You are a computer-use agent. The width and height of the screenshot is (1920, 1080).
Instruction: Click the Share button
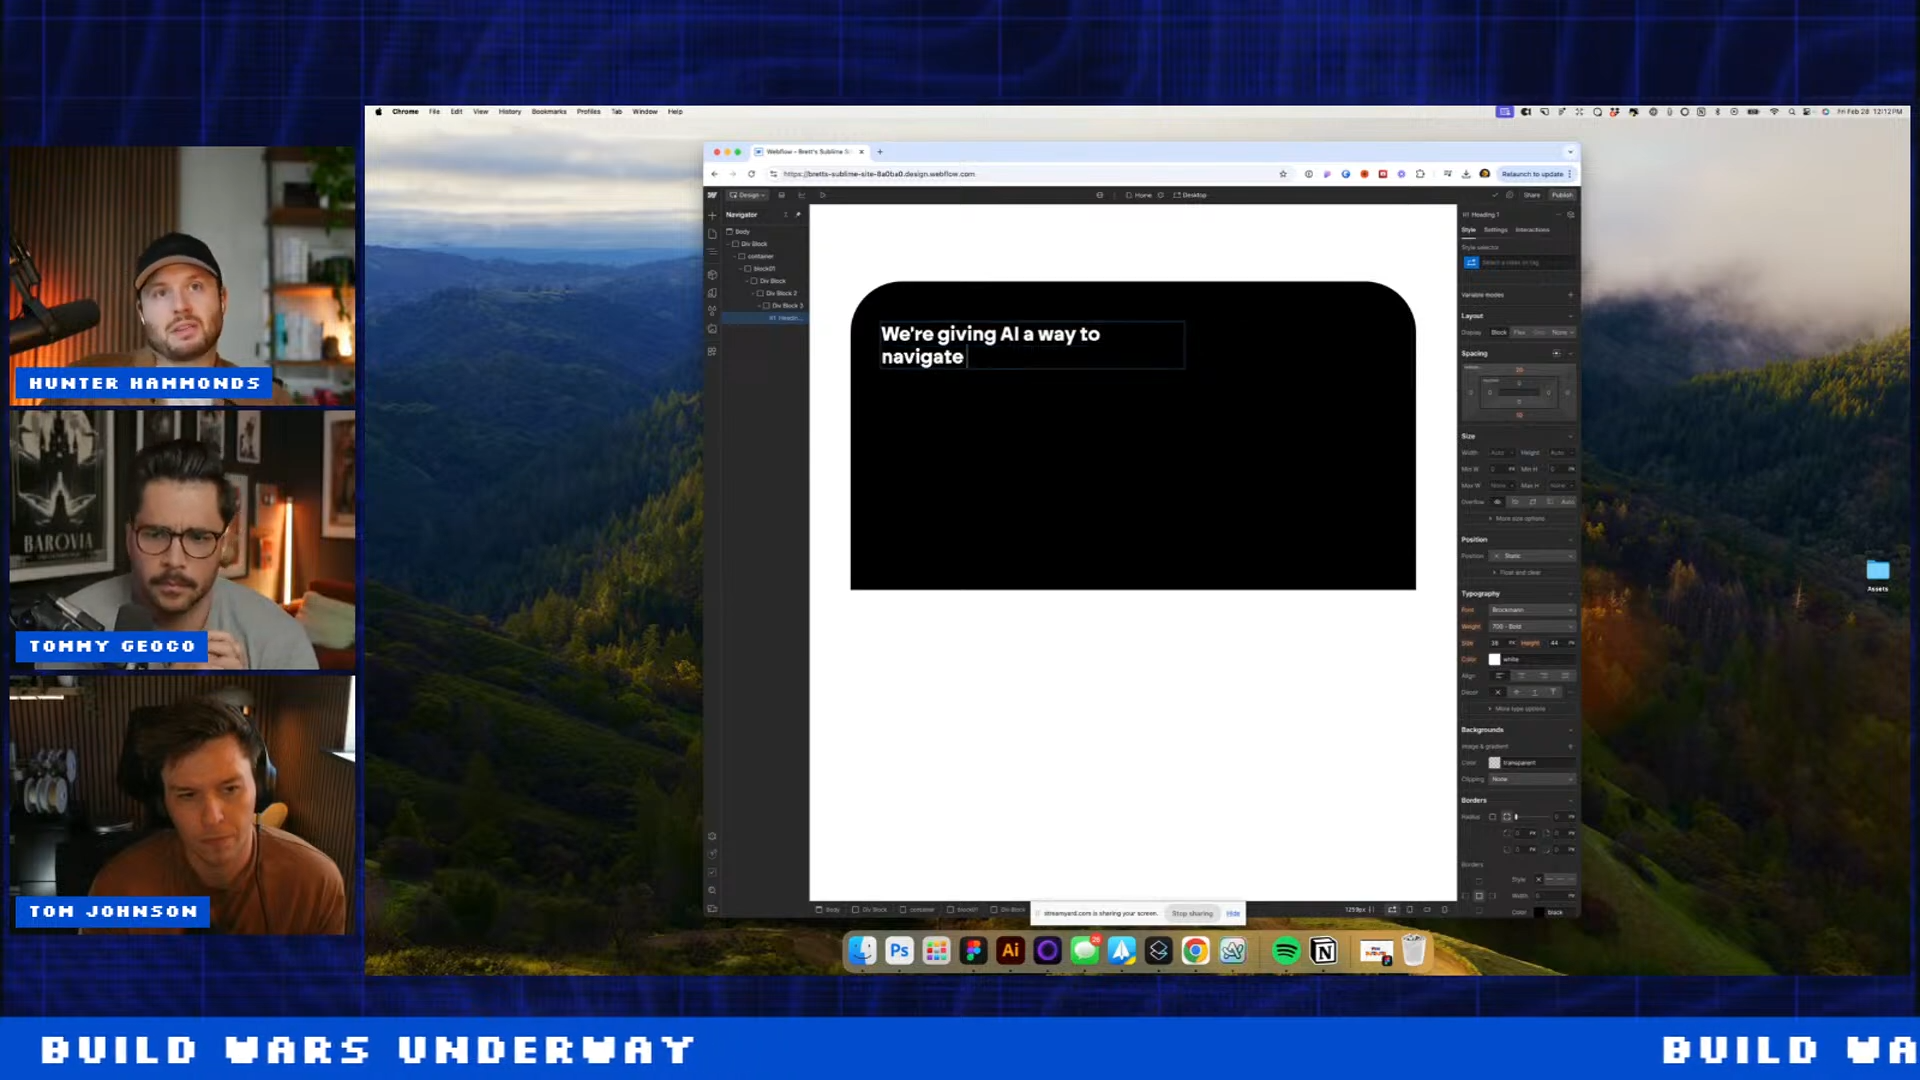coord(1532,195)
